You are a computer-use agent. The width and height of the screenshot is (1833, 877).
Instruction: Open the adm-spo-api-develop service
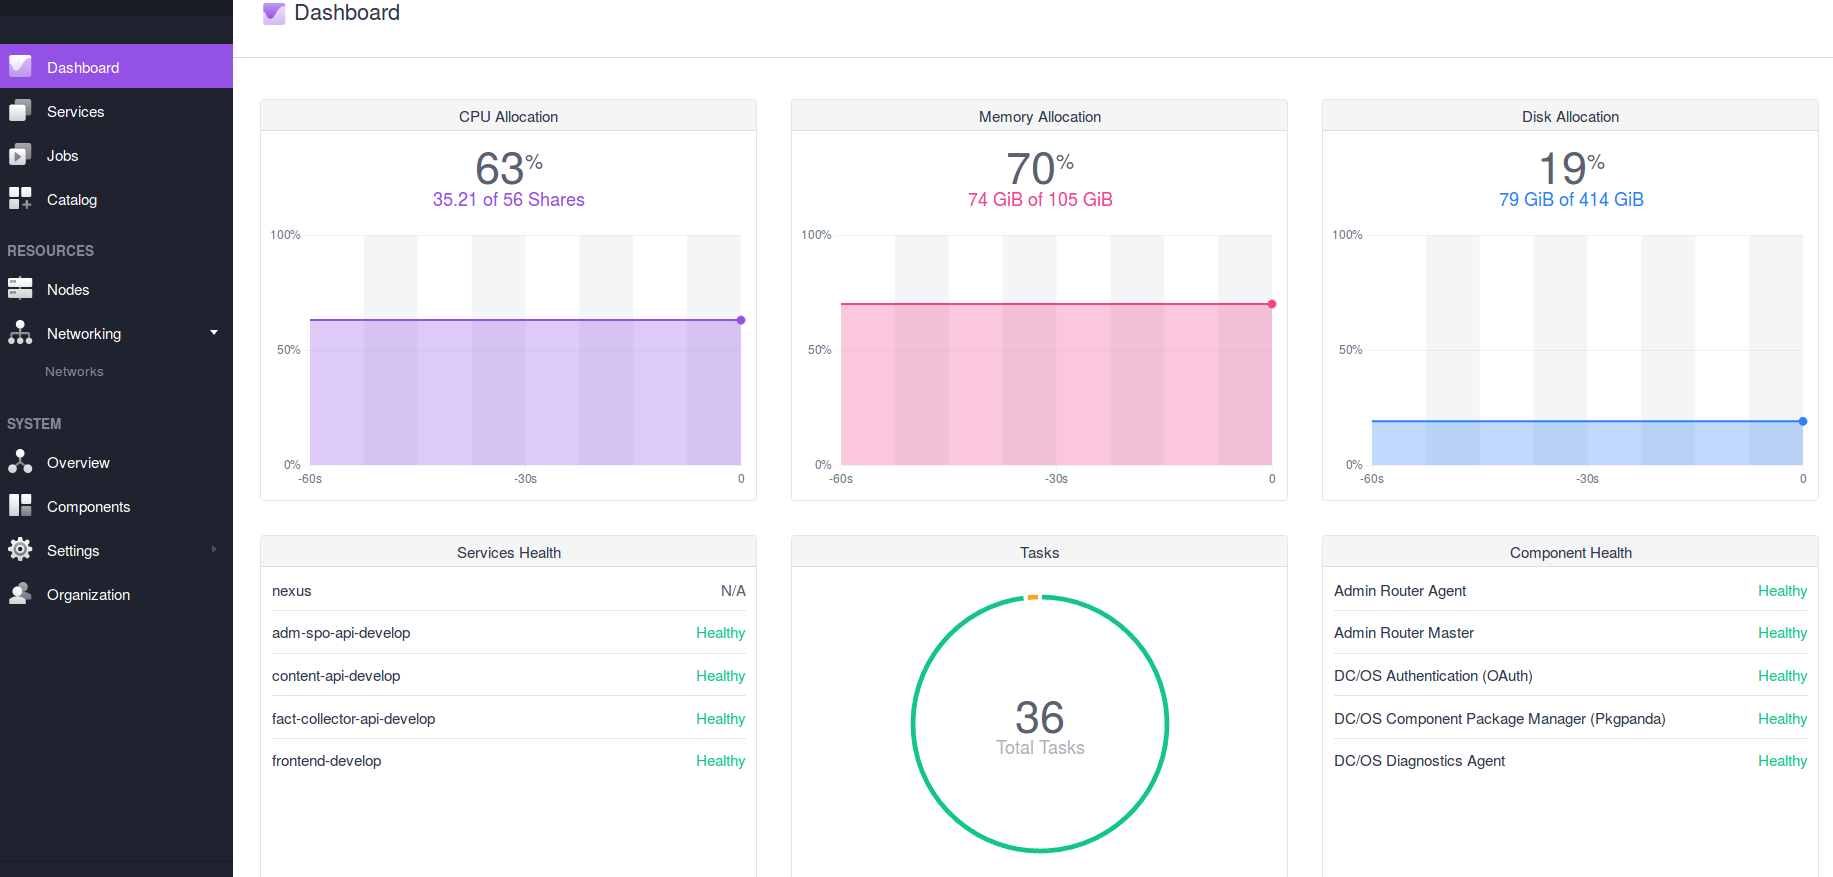tap(341, 633)
